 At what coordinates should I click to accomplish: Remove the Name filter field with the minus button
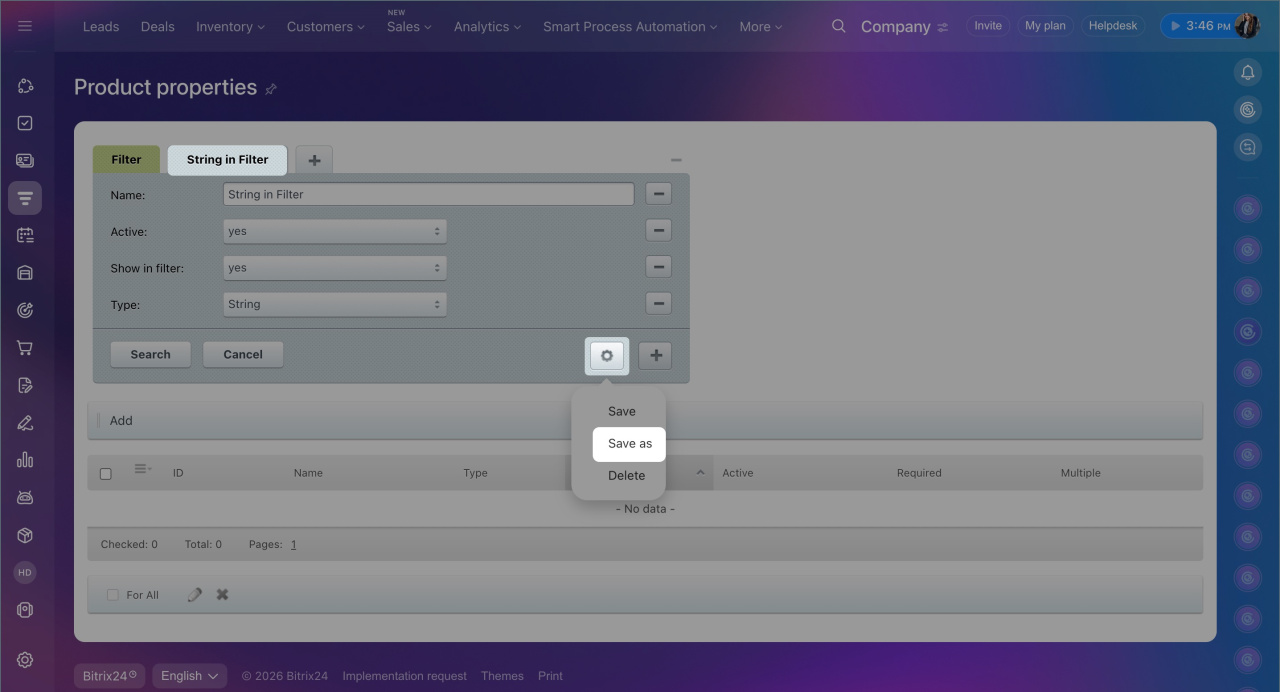657,194
